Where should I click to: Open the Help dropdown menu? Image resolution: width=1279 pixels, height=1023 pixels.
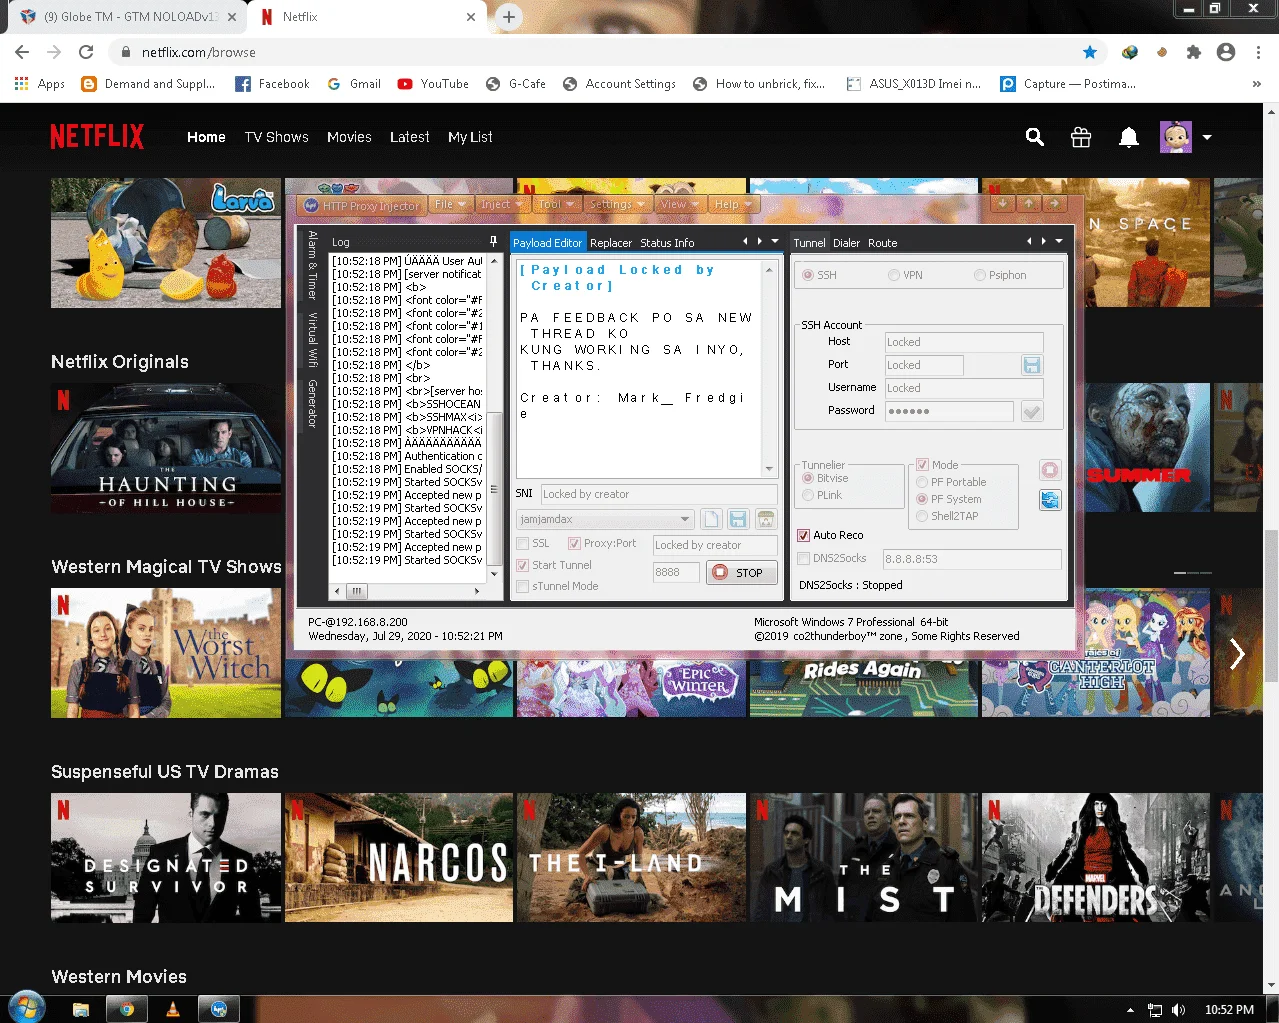(733, 204)
